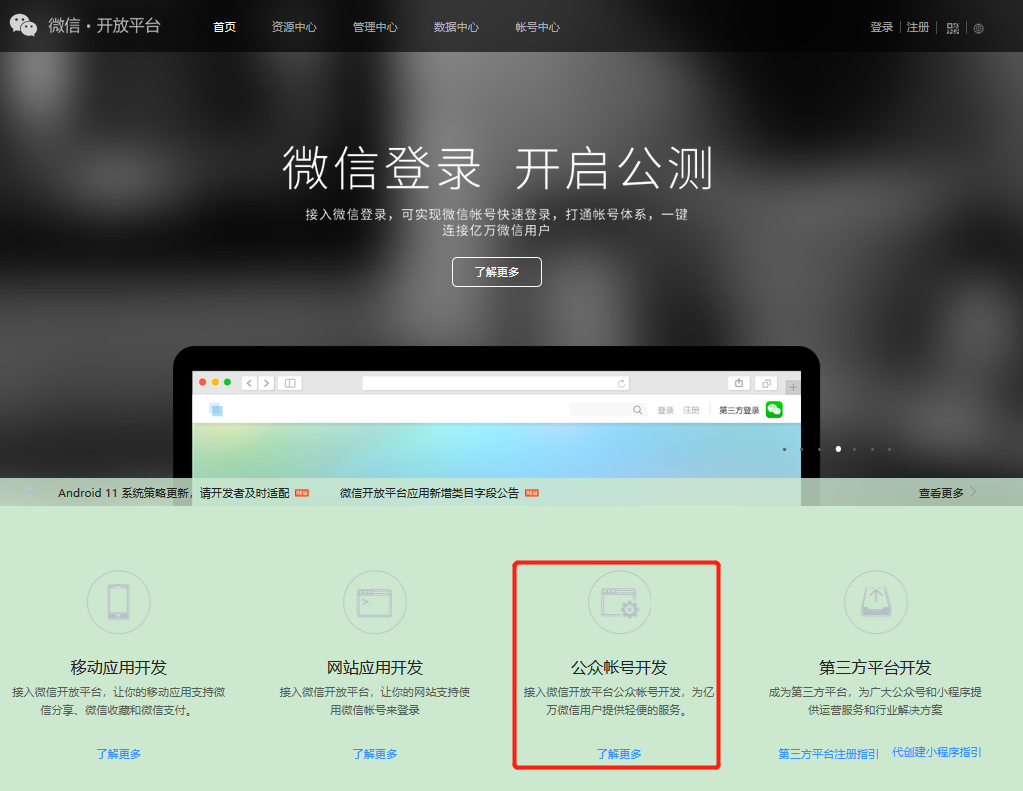1023x791 pixels.
Task: Click the 微信·开放平台 site title
Action: coord(104,25)
